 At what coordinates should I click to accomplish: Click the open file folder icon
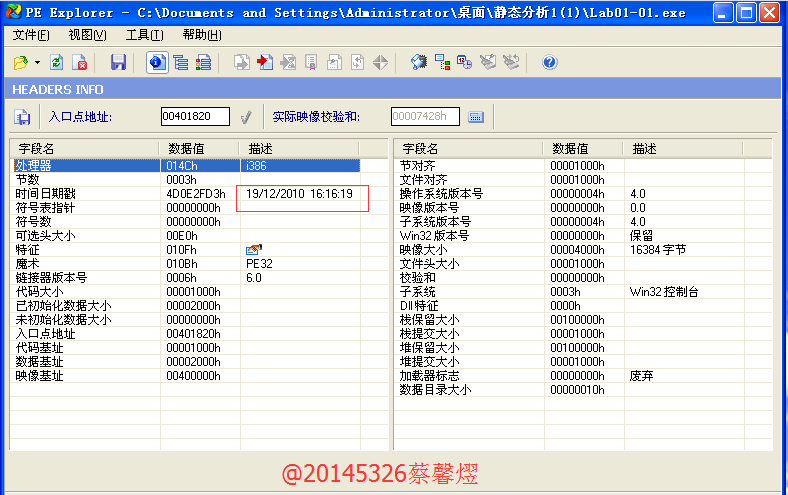tap(20, 62)
